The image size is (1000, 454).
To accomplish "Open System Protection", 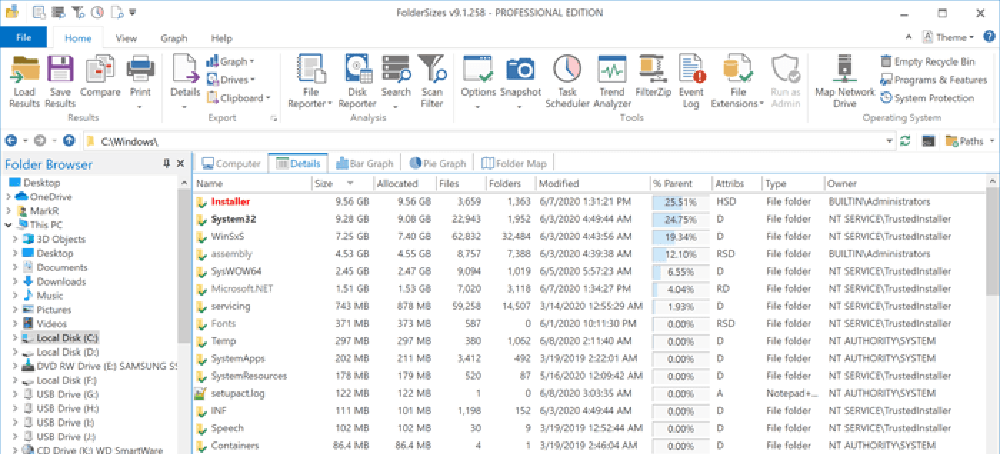I will pos(927,98).
